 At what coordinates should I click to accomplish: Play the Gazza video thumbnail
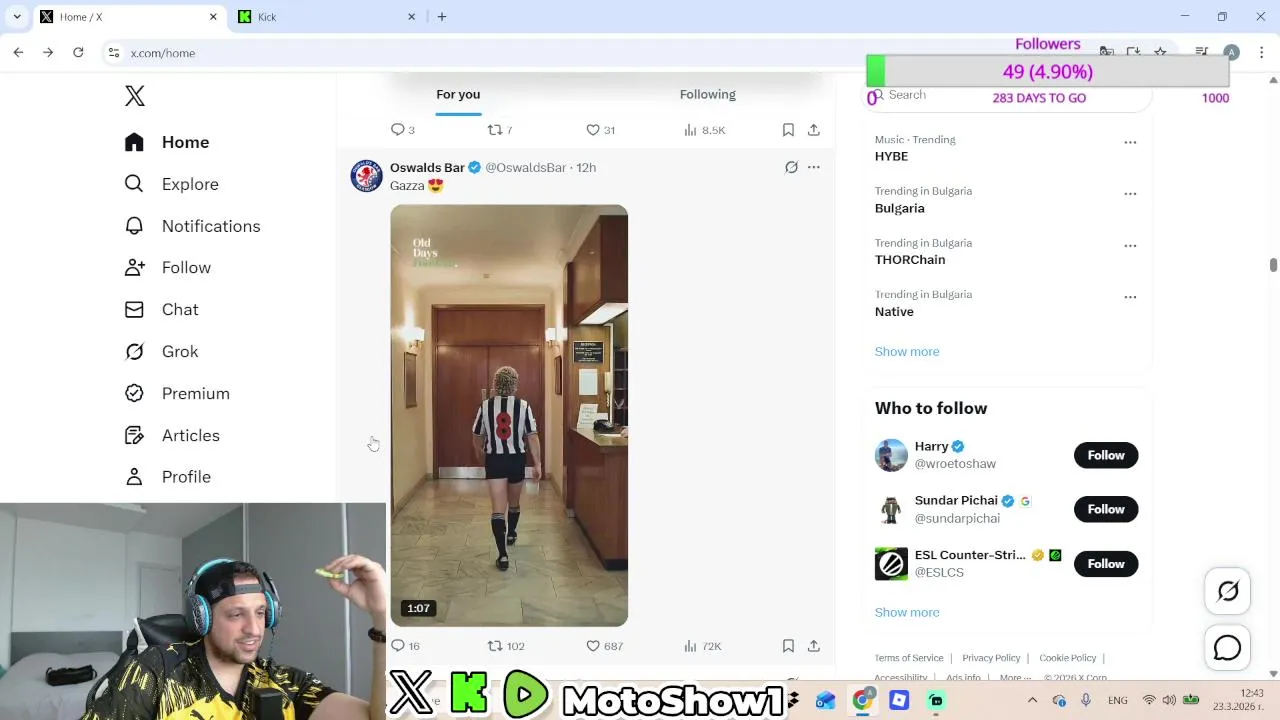coord(509,415)
